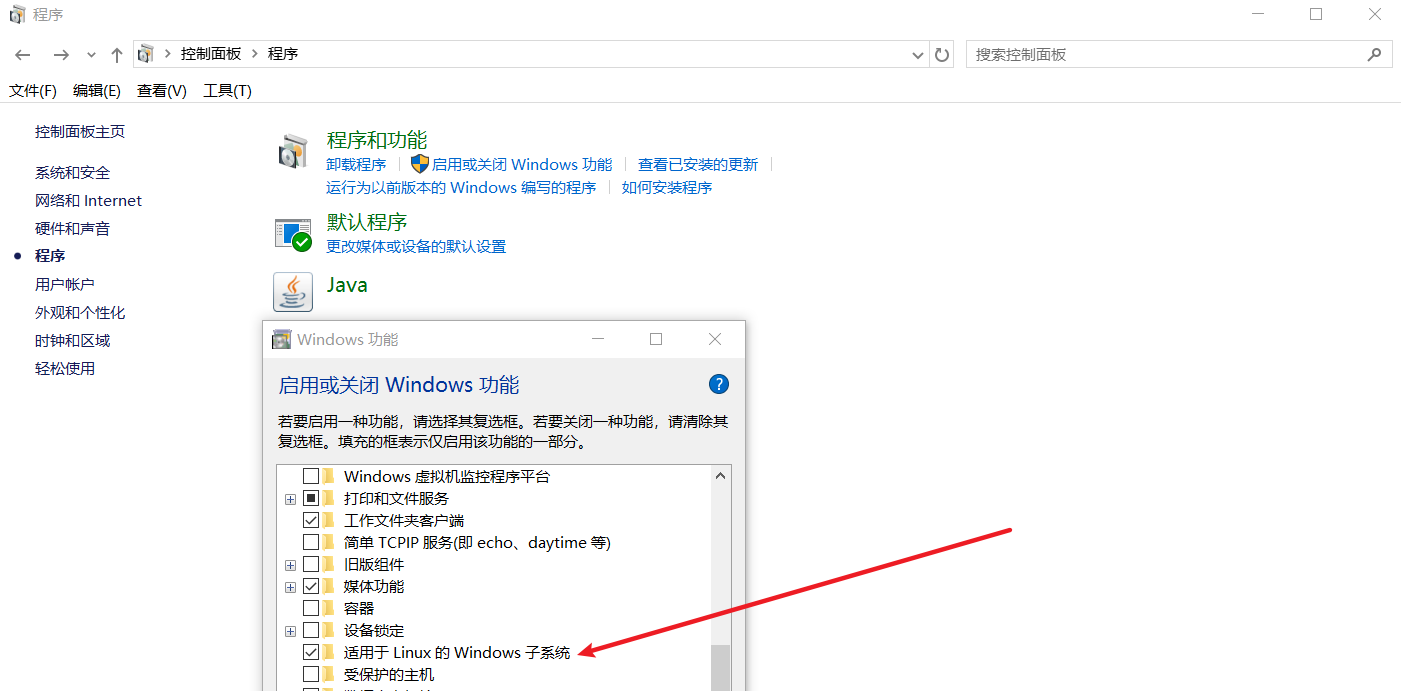Viewport: 1401px width, 691px height.
Task: Click the Java coffee cup icon
Action: (293, 292)
